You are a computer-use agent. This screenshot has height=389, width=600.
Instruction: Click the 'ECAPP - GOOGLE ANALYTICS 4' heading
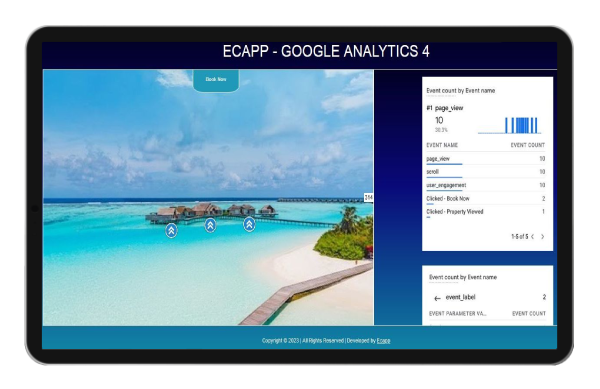tap(326, 51)
